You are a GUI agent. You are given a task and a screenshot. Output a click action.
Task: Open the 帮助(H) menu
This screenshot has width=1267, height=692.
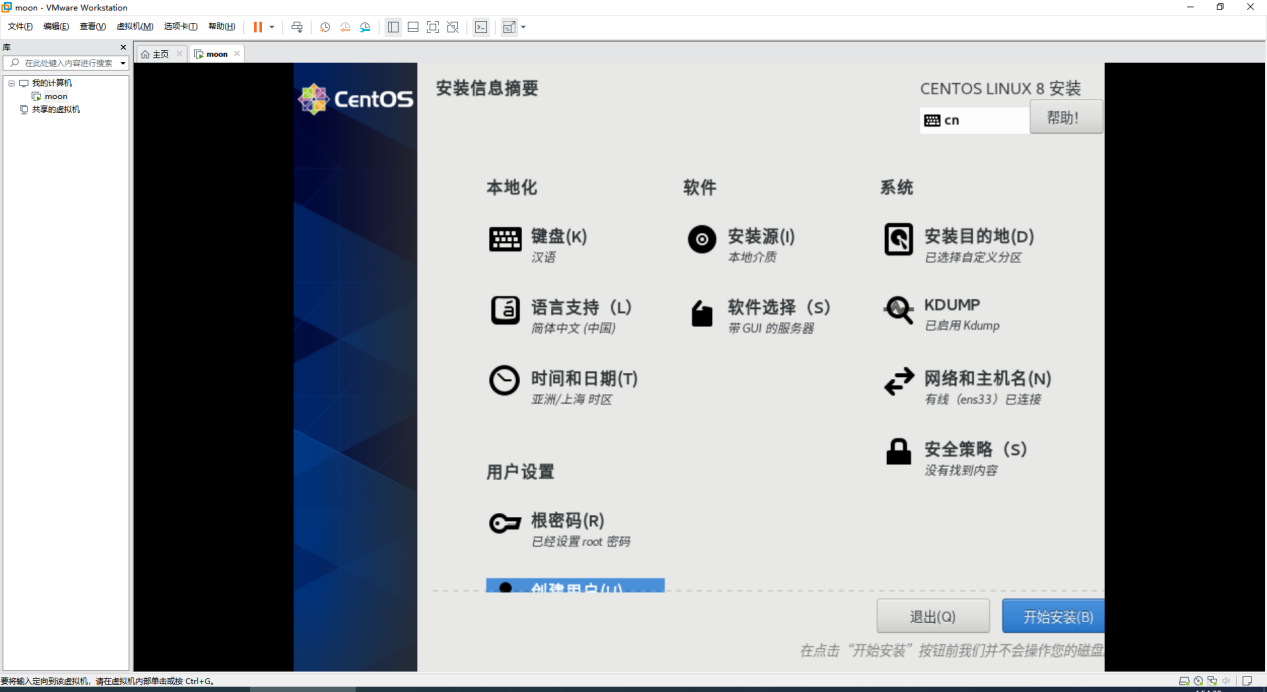coord(222,27)
